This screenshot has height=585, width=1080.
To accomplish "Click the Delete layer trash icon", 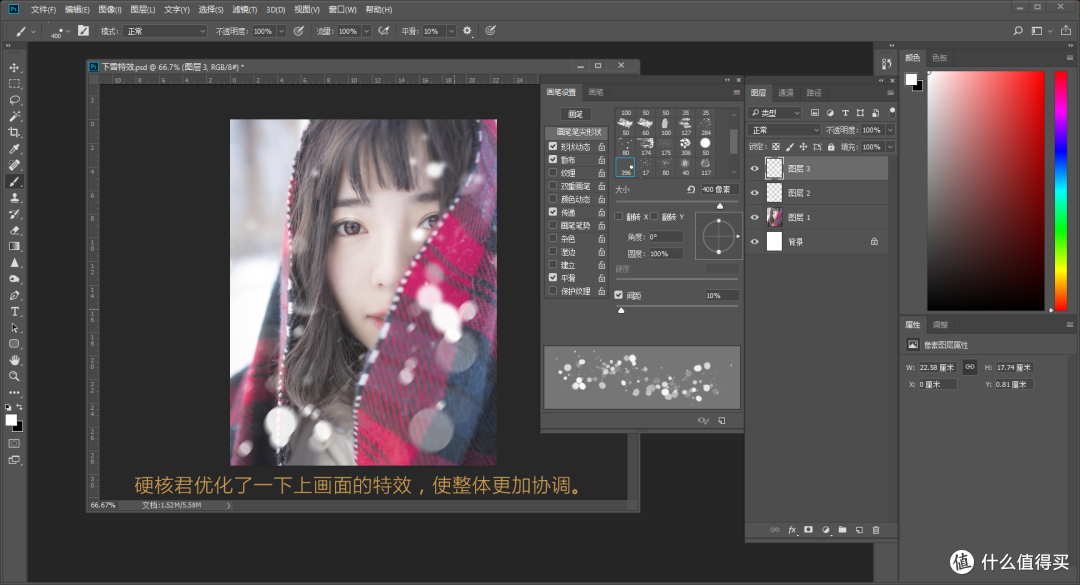I will [876, 529].
